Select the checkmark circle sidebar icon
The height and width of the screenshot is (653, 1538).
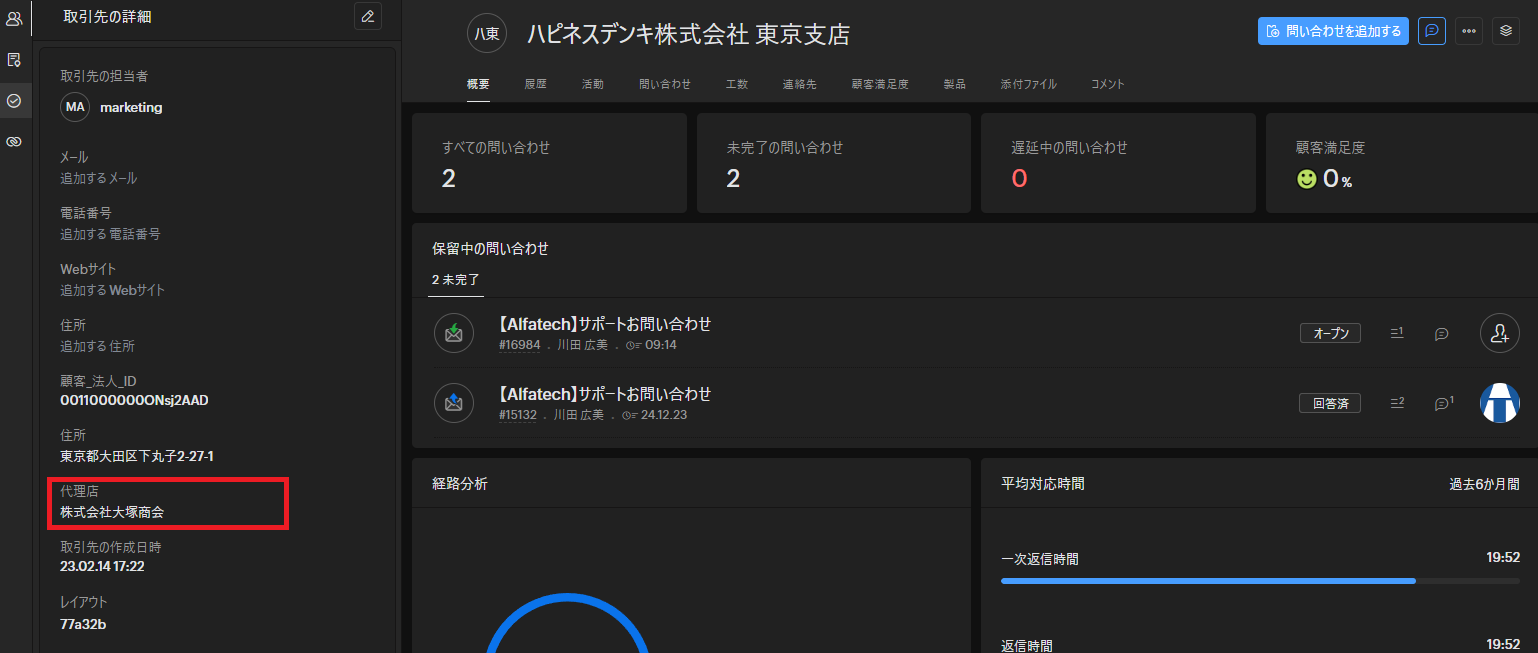tap(14, 101)
